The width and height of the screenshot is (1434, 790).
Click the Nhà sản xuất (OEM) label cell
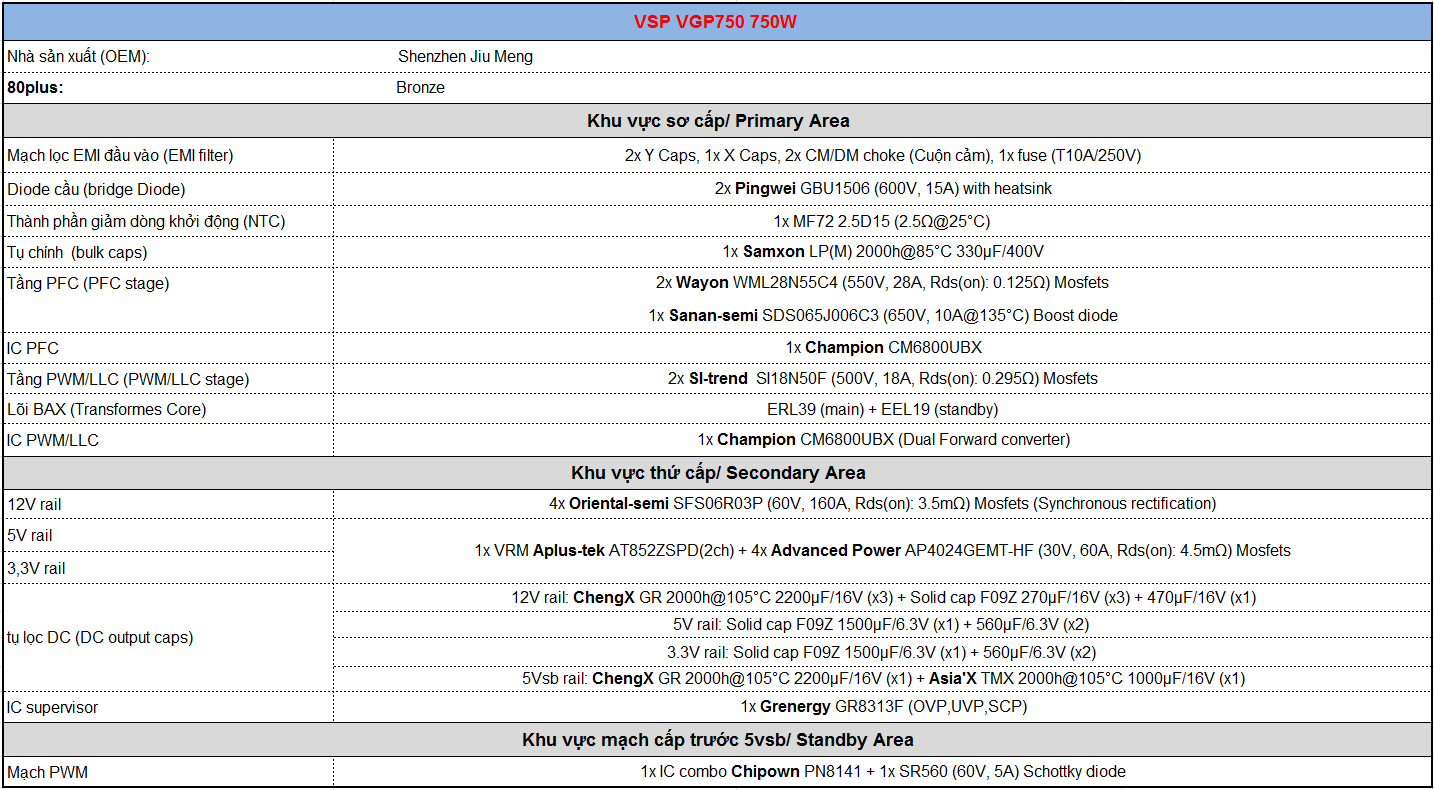(x=168, y=57)
